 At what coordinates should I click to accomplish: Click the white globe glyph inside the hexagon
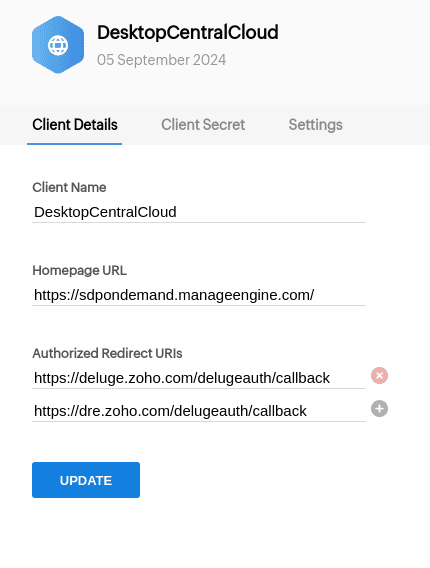tap(58, 45)
